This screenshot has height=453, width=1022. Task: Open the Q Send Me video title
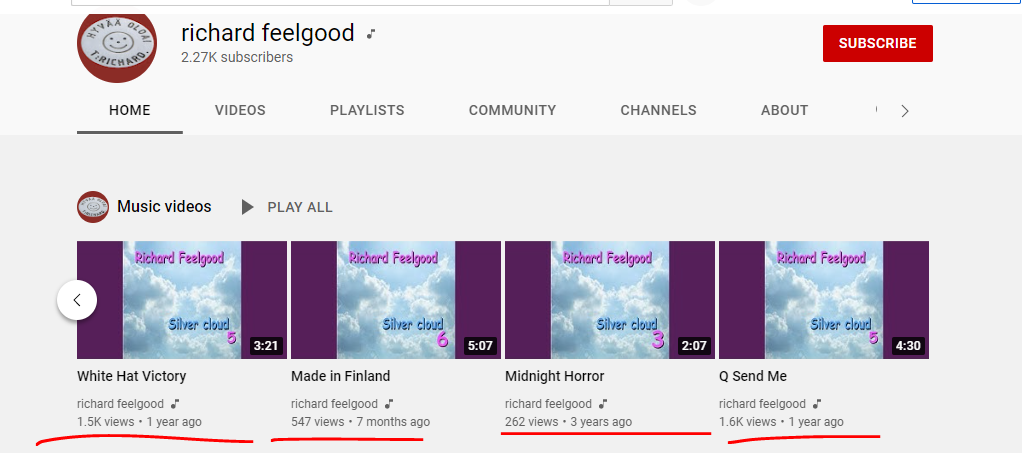(x=753, y=376)
